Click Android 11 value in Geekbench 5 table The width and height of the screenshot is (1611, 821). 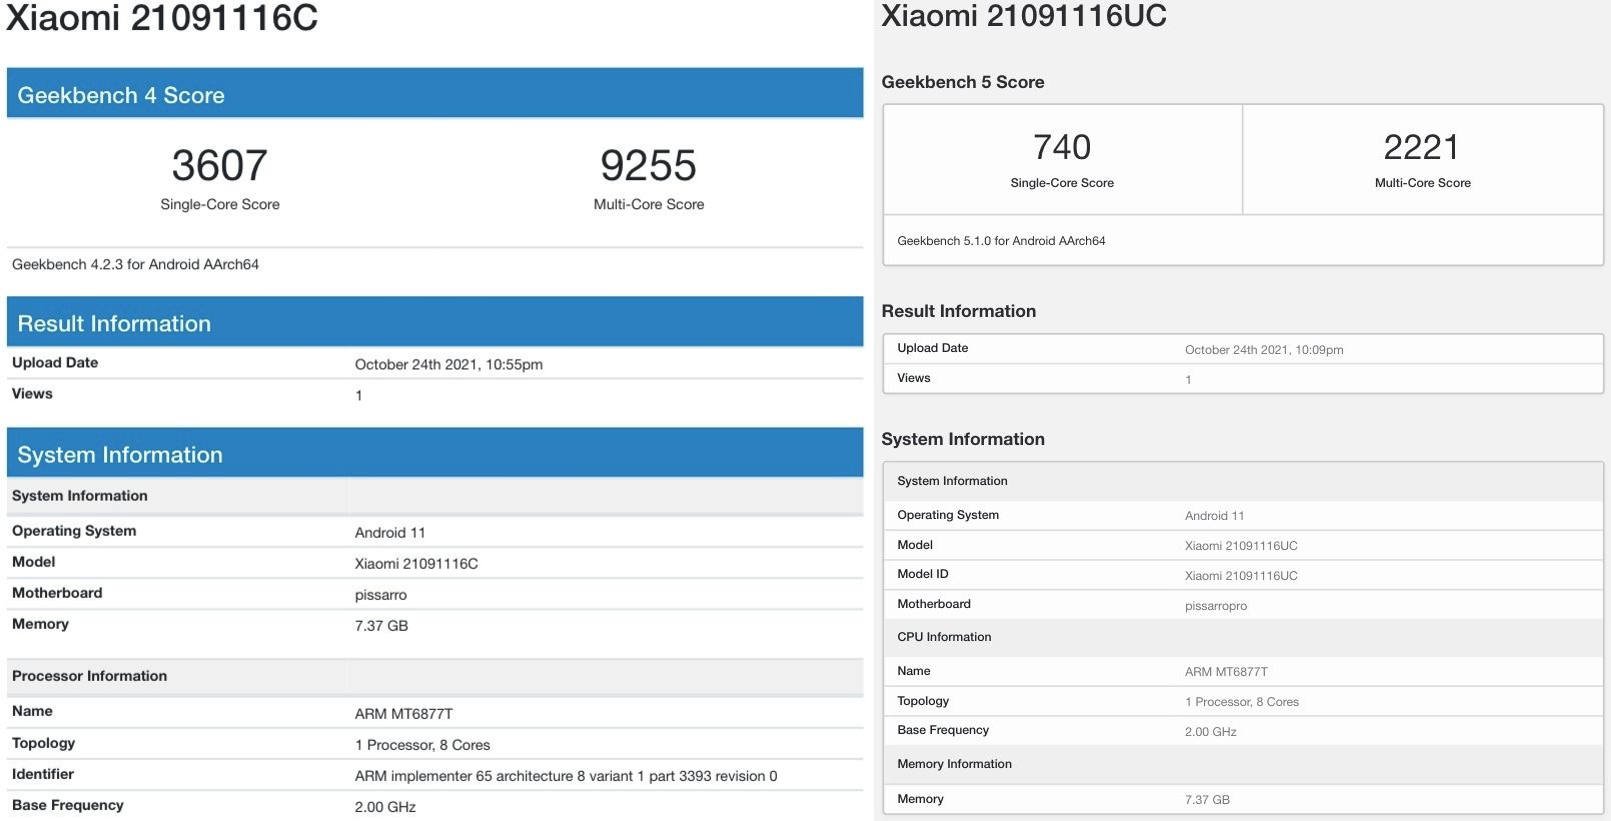(x=1214, y=516)
